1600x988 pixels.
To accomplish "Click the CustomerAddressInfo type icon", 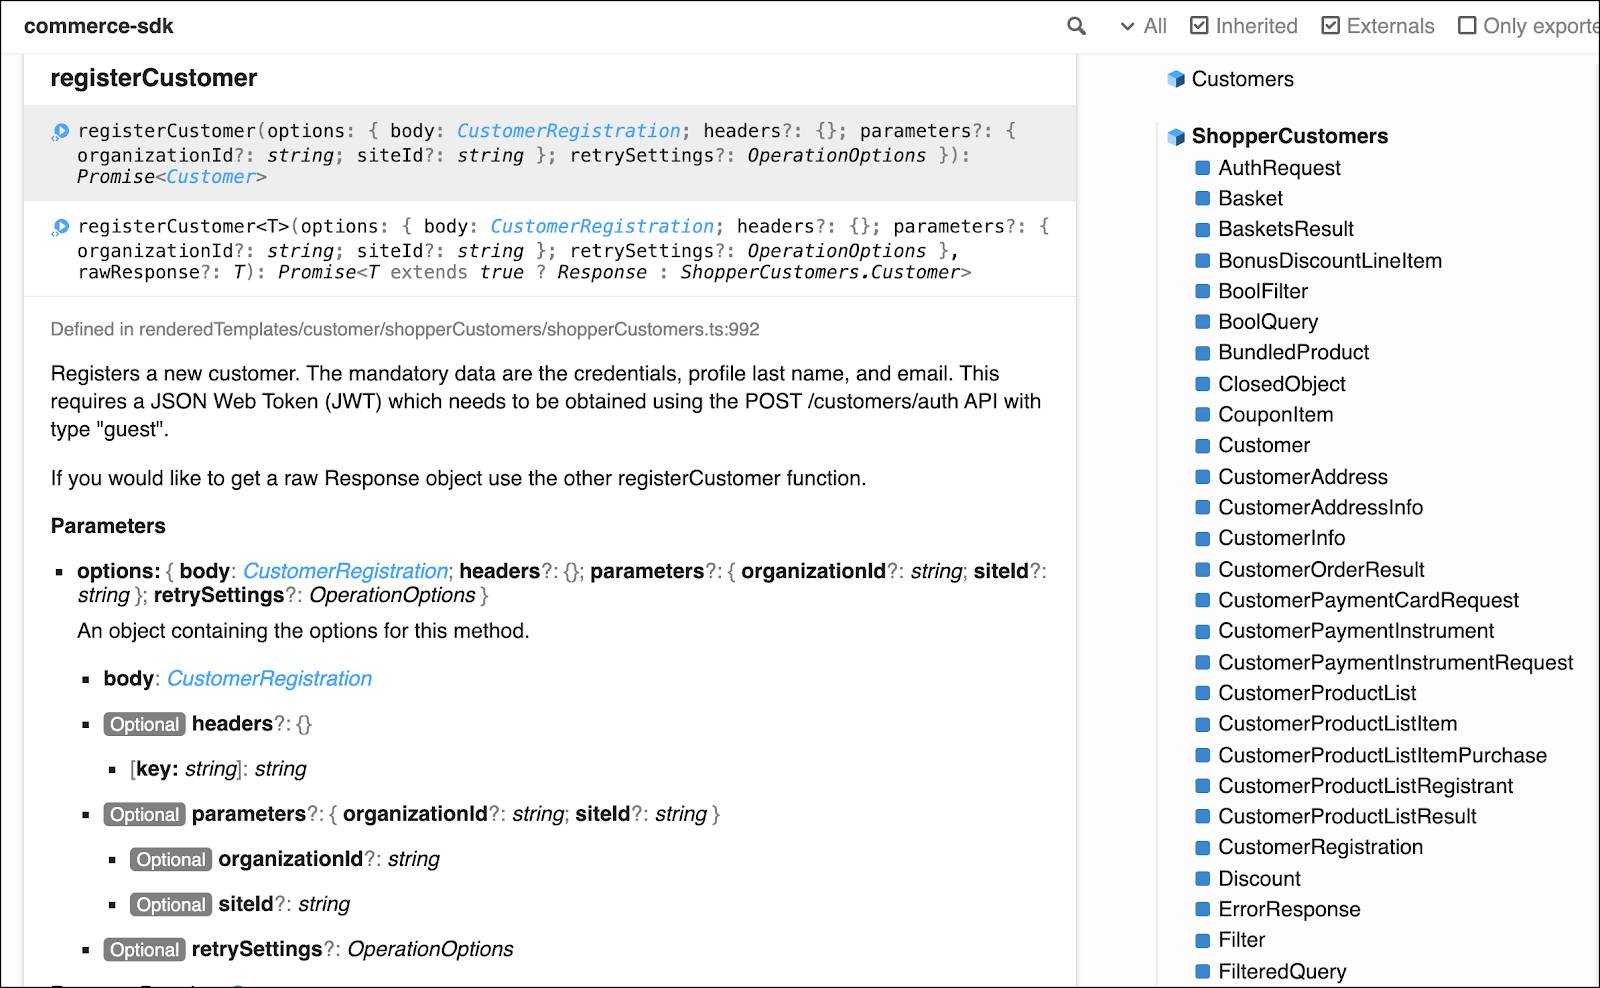I will [x=1203, y=508].
